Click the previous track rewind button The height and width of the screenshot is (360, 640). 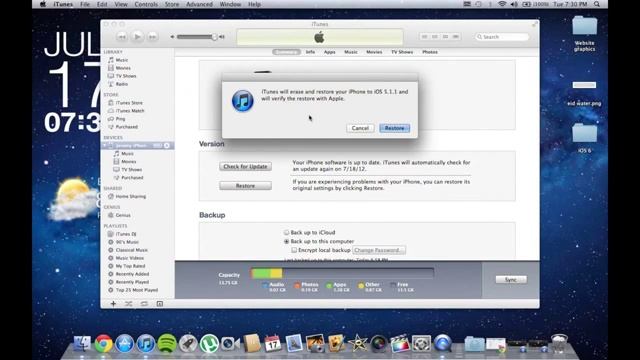(x=122, y=37)
